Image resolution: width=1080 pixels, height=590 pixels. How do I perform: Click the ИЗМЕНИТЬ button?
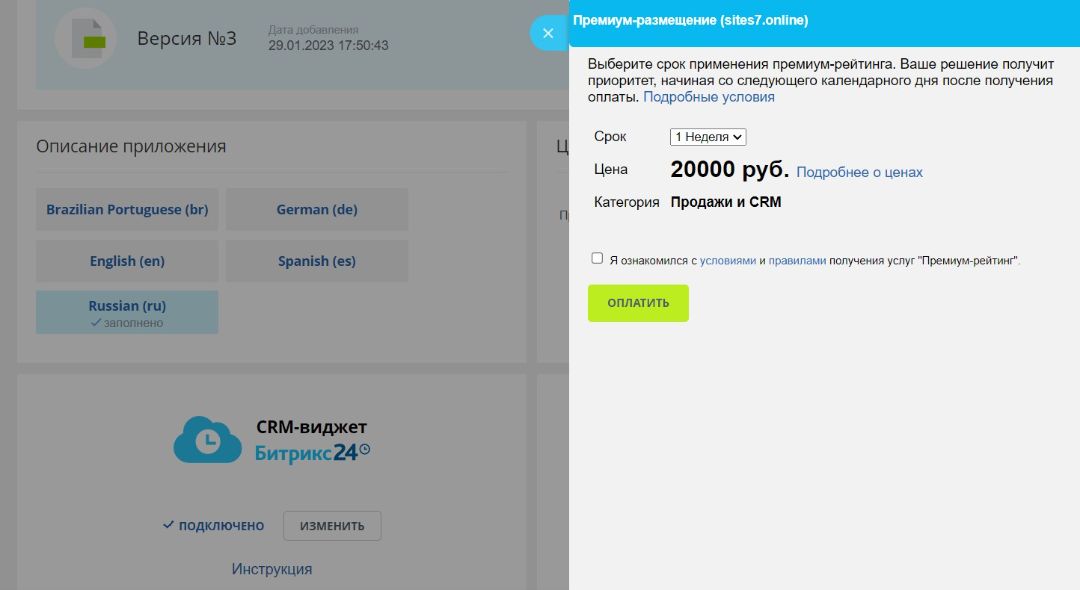(x=332, y=525)
